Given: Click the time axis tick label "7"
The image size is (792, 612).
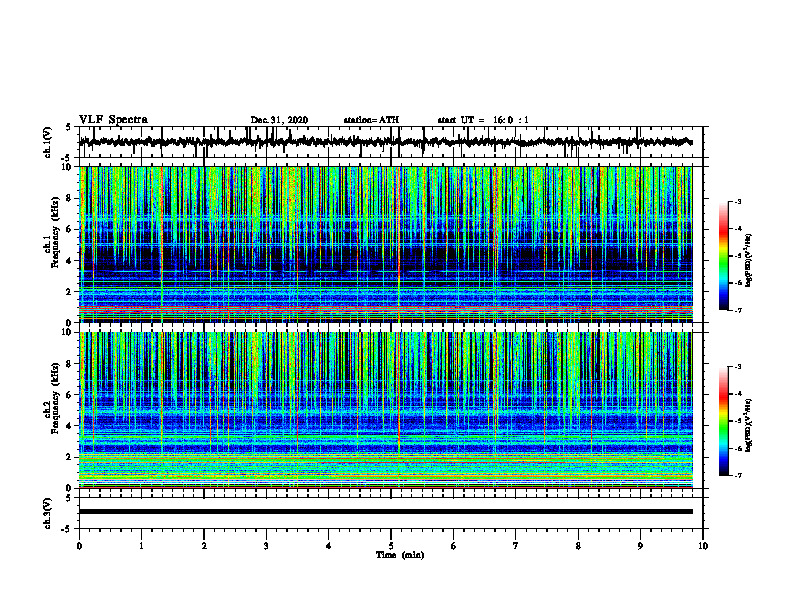Looking at the screenshot, I should (516, 546).
